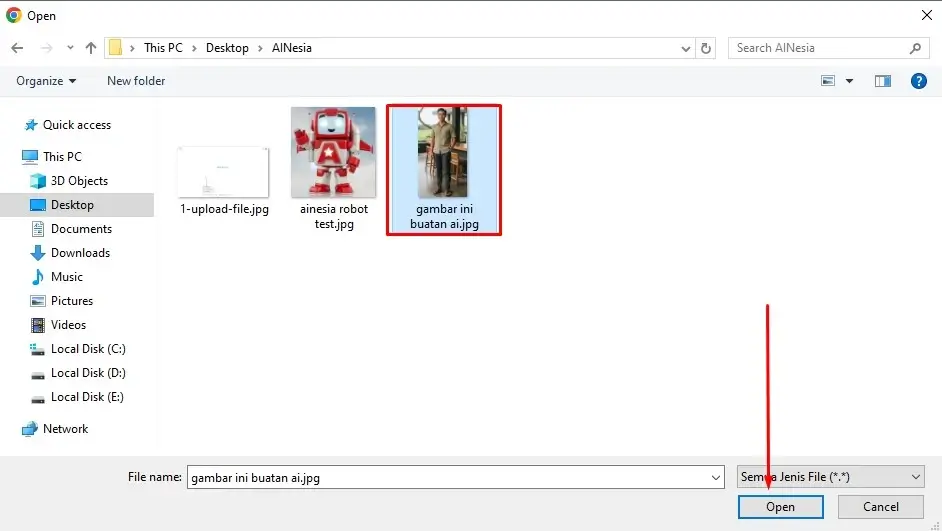Expand the File name history dropdown

tap(715, 478)
